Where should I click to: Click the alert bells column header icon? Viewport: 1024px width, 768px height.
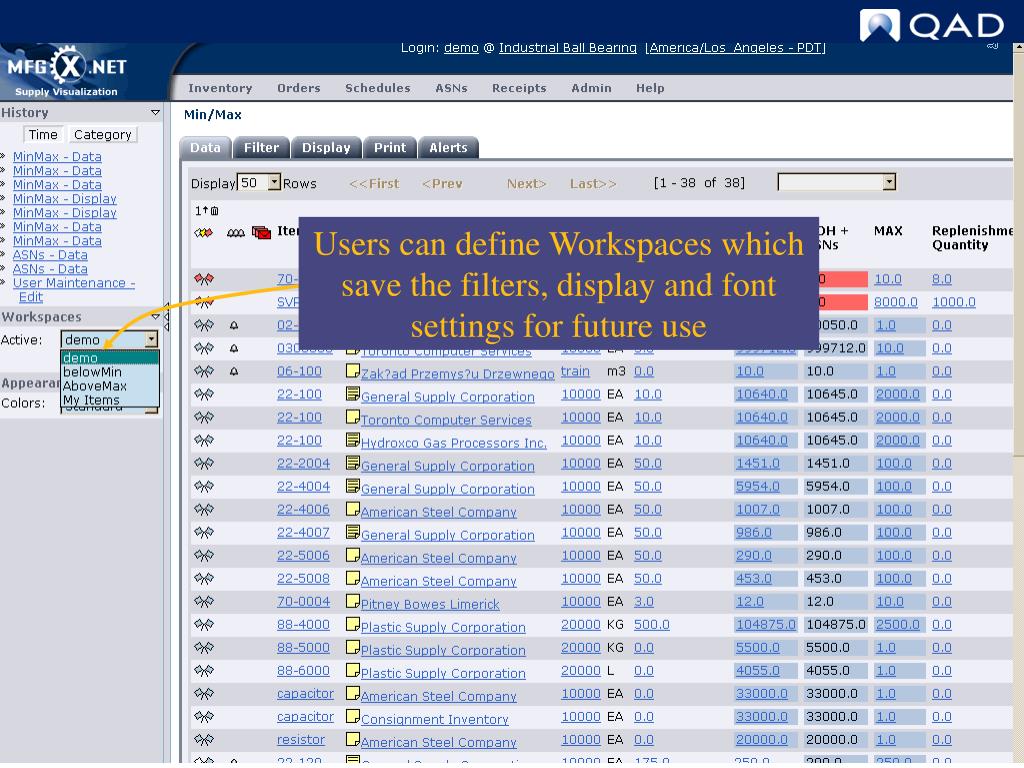coord(236,233)
